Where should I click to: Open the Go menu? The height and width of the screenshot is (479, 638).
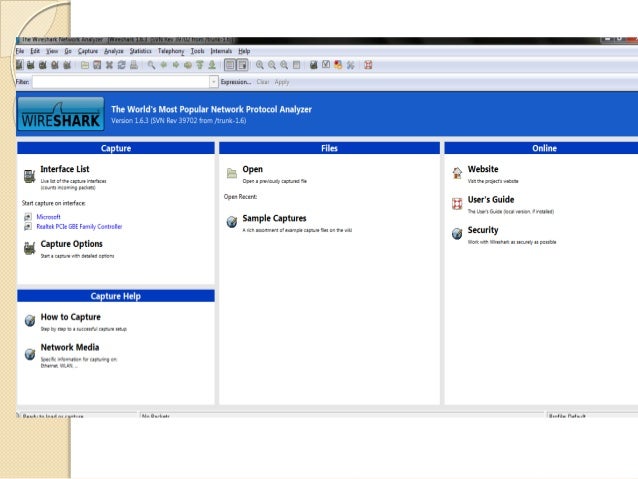click(x=68, y=51)
